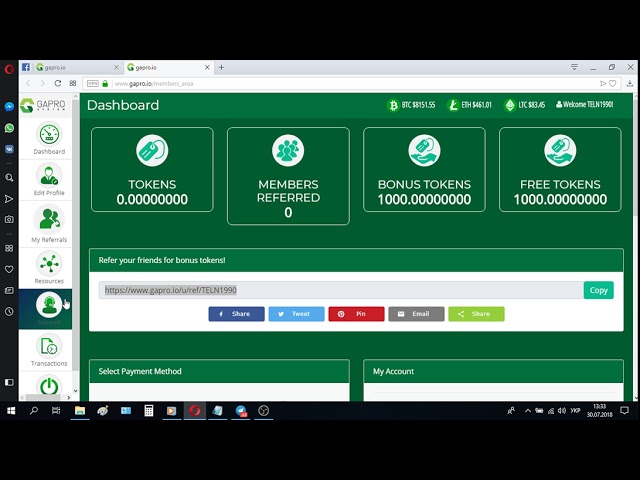Open Bookmarks heart in Opera sidebar

pyautogui.click(x=9, y=269)
